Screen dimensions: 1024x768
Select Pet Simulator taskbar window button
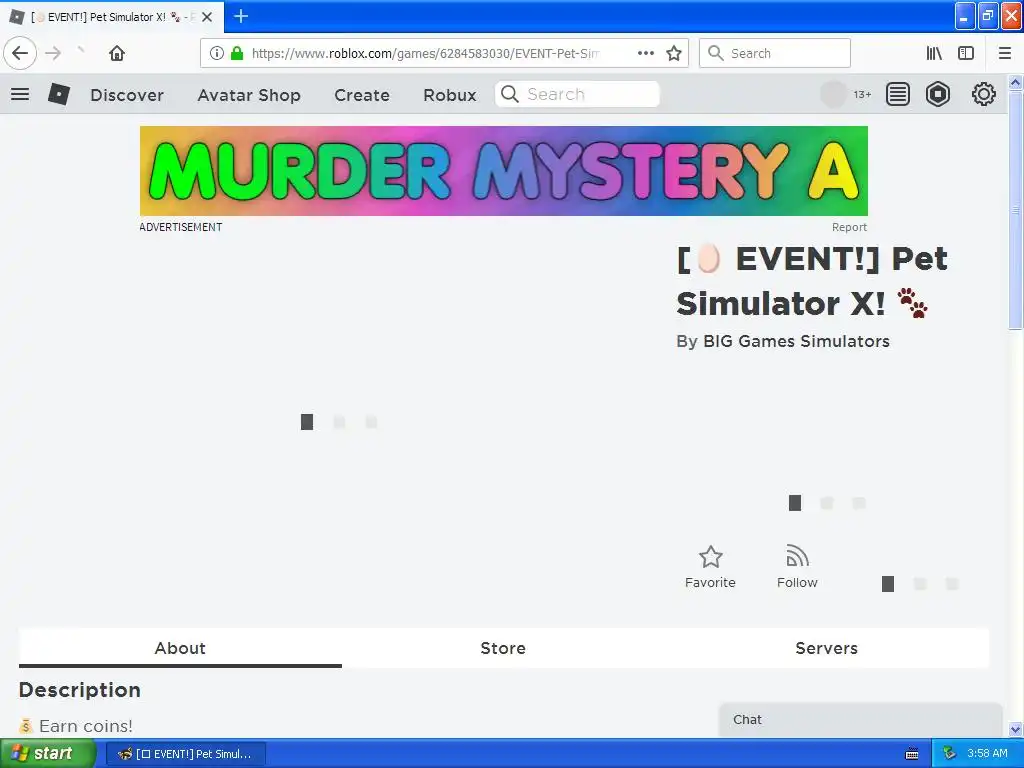coord(185,754)
